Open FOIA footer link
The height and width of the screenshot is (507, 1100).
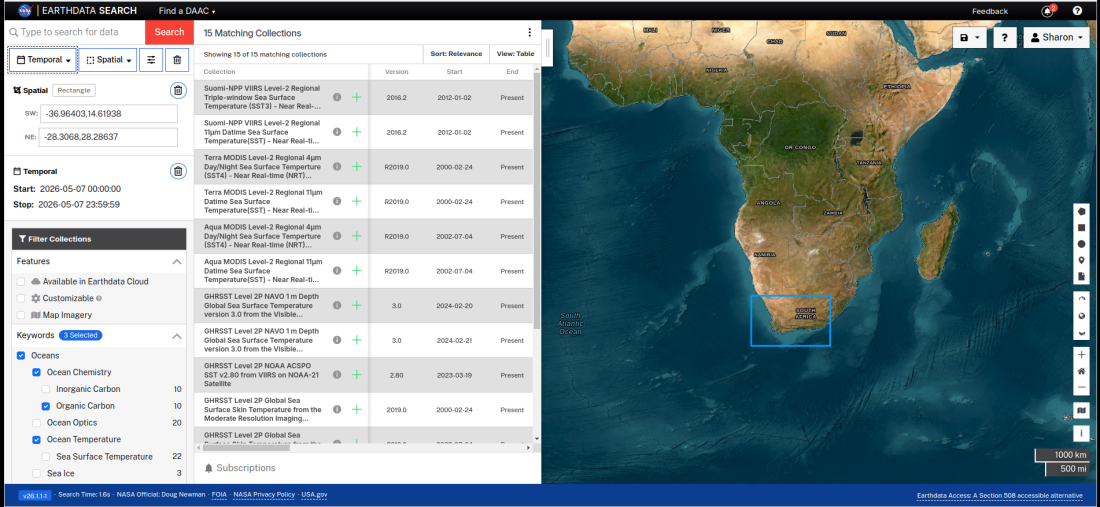click(x=219, y=494)
